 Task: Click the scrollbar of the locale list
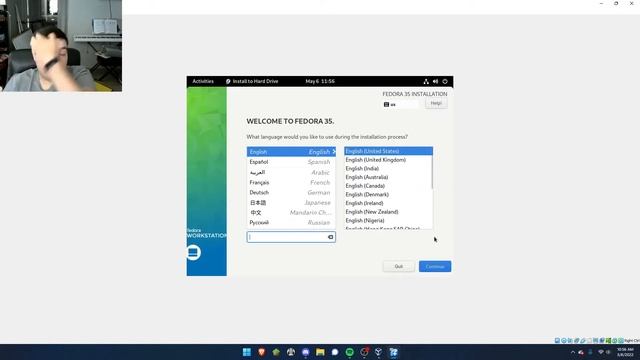[432, 171]
